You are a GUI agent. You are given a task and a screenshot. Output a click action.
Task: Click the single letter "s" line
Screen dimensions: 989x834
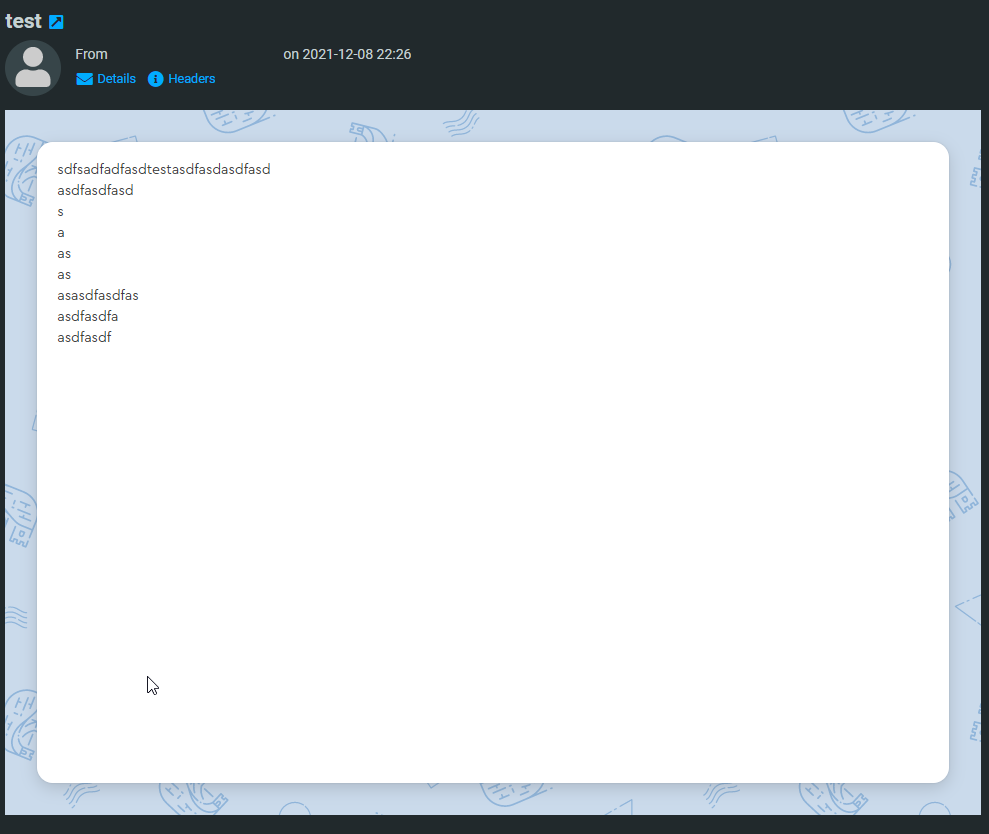(61, 212)
